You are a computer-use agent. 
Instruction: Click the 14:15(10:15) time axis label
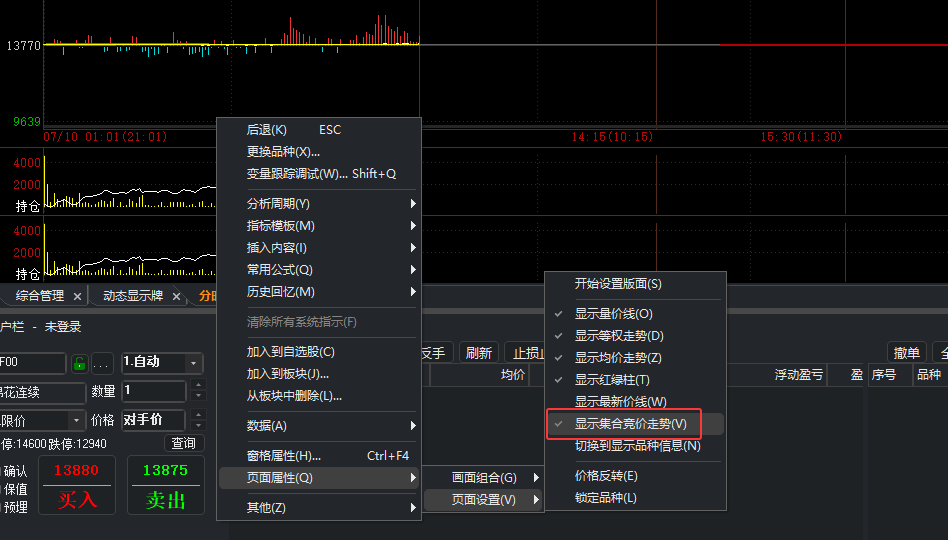(x=612, y=137)
